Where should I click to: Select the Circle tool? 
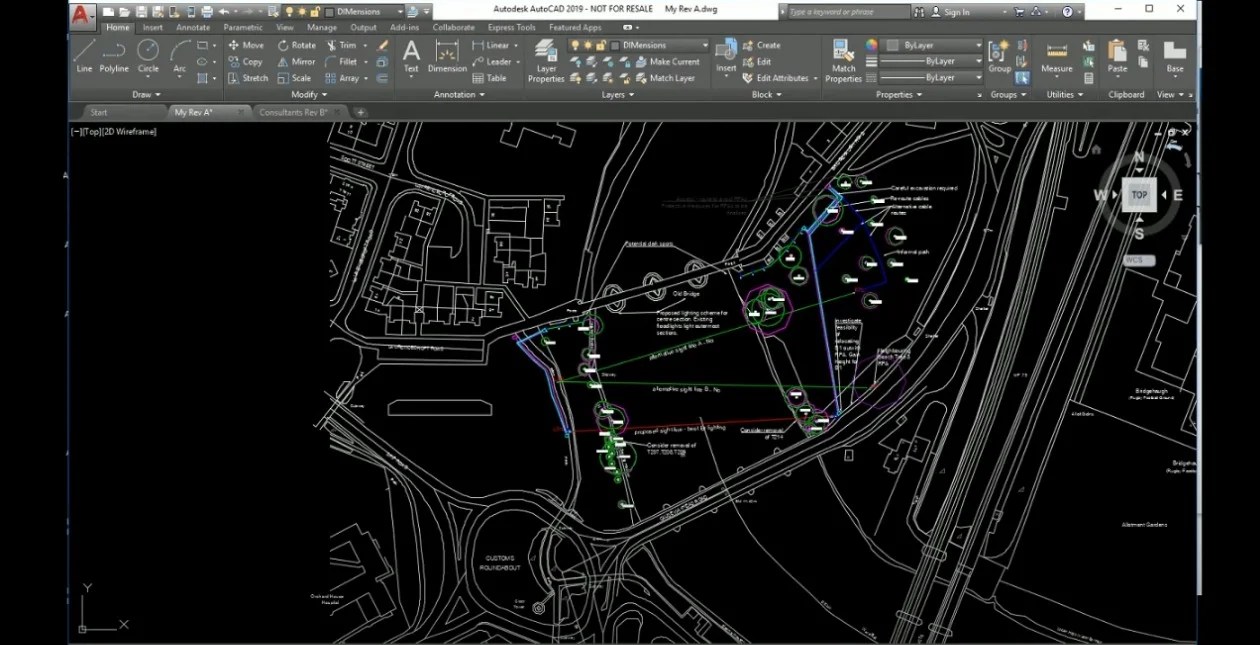(x=148, y=55)
